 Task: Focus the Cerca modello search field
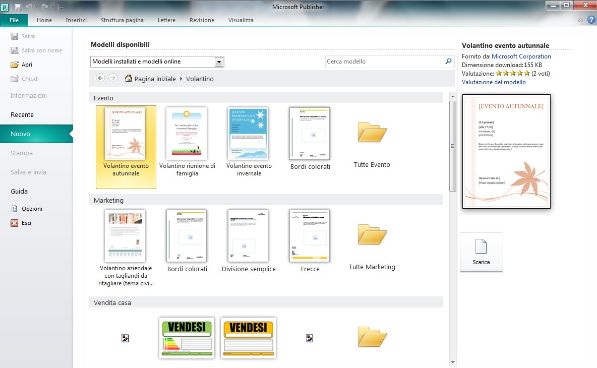[x=384, y=61]
